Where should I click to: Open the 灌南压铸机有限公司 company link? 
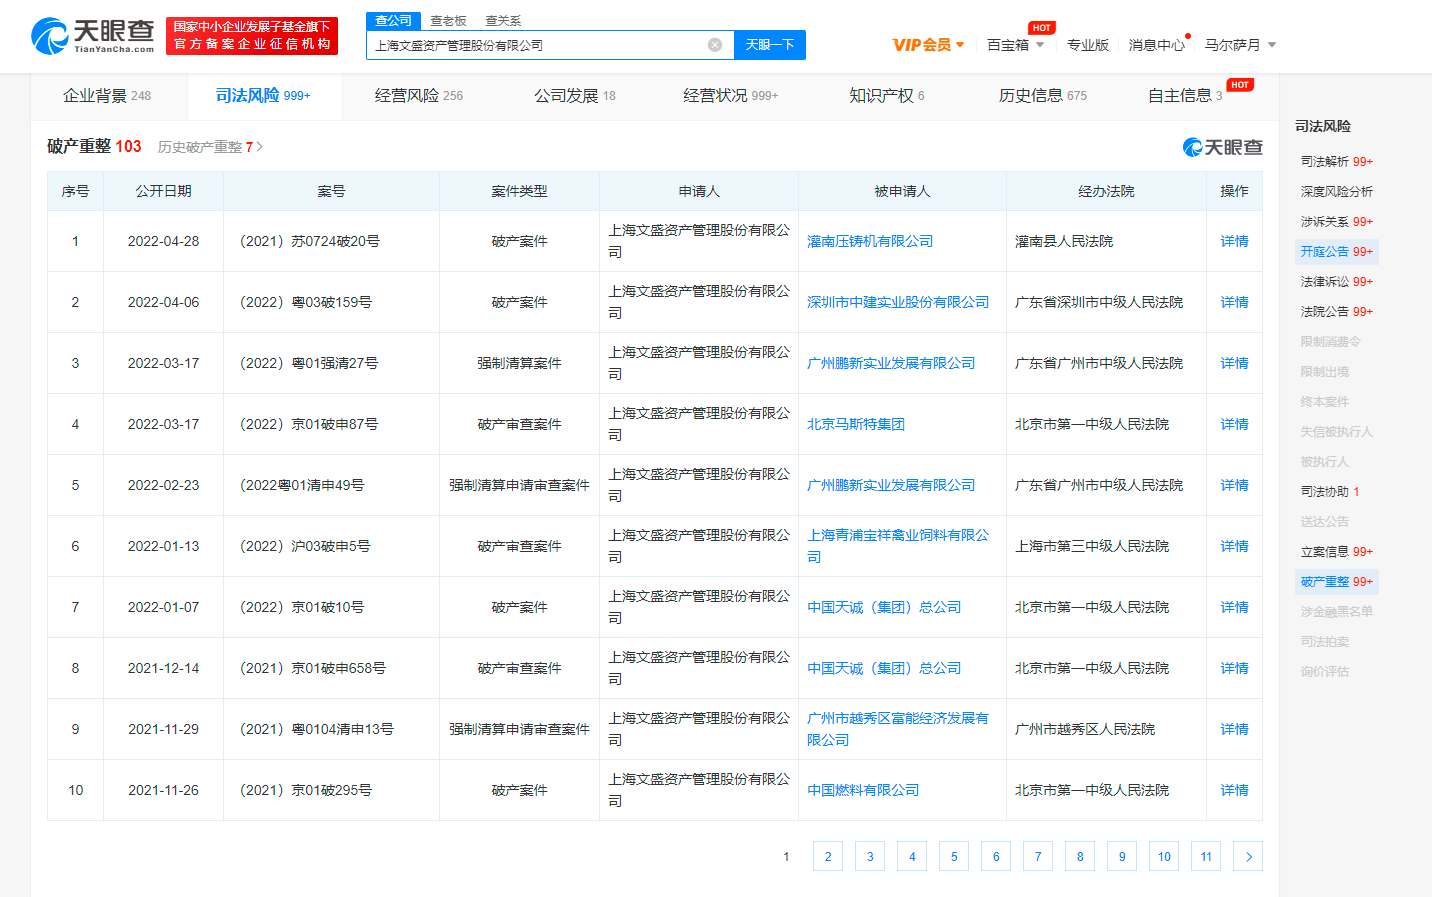[x=870, y=241]
